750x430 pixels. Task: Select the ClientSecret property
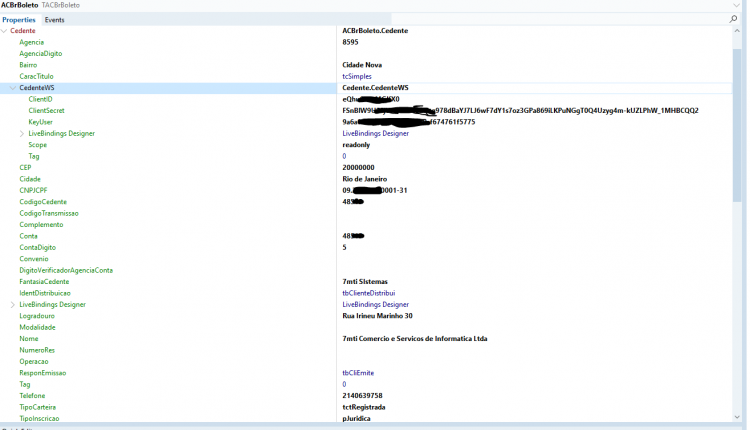46,110
